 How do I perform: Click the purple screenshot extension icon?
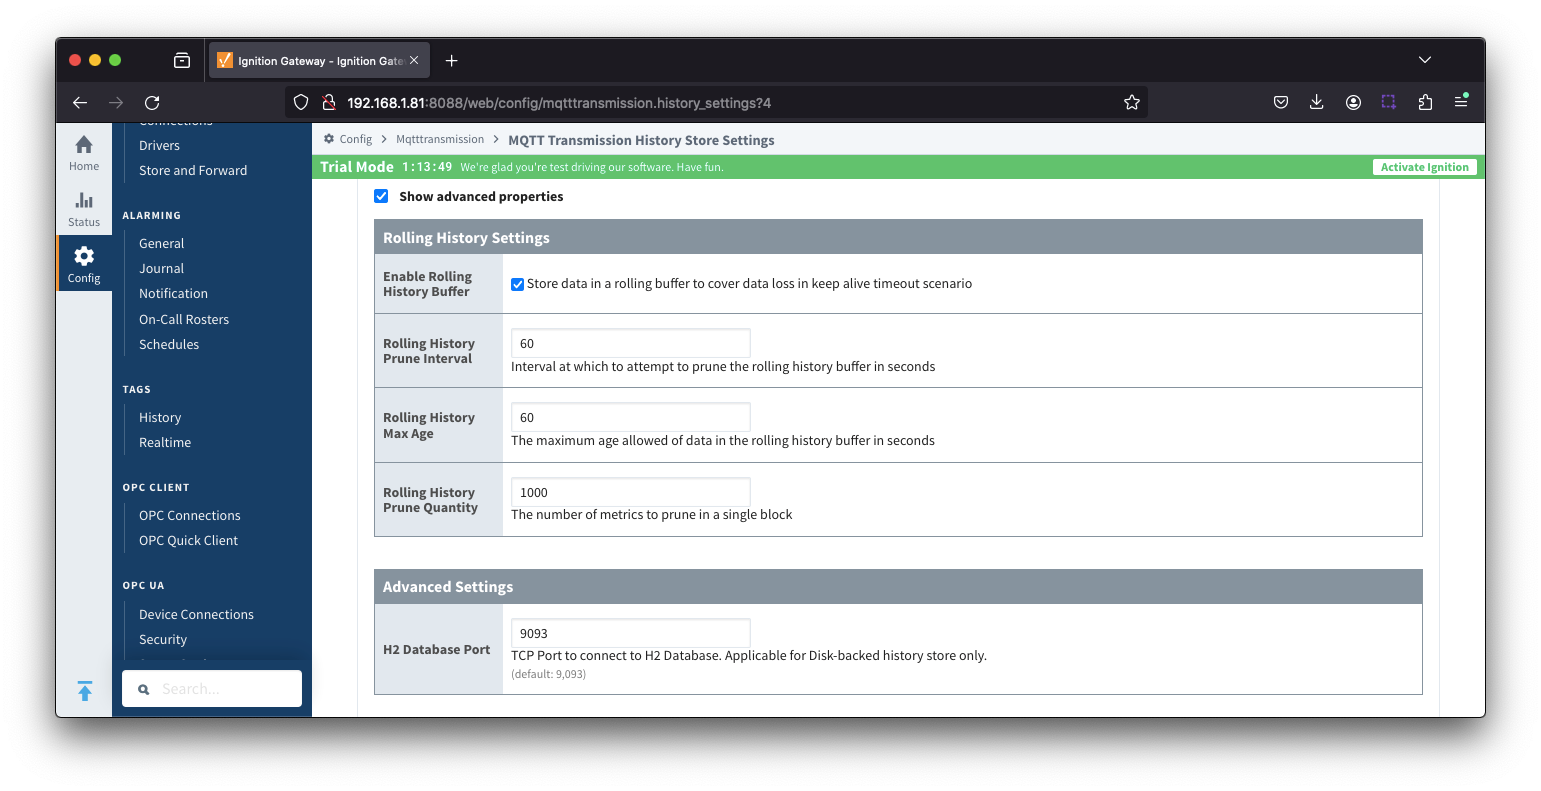1389,102
